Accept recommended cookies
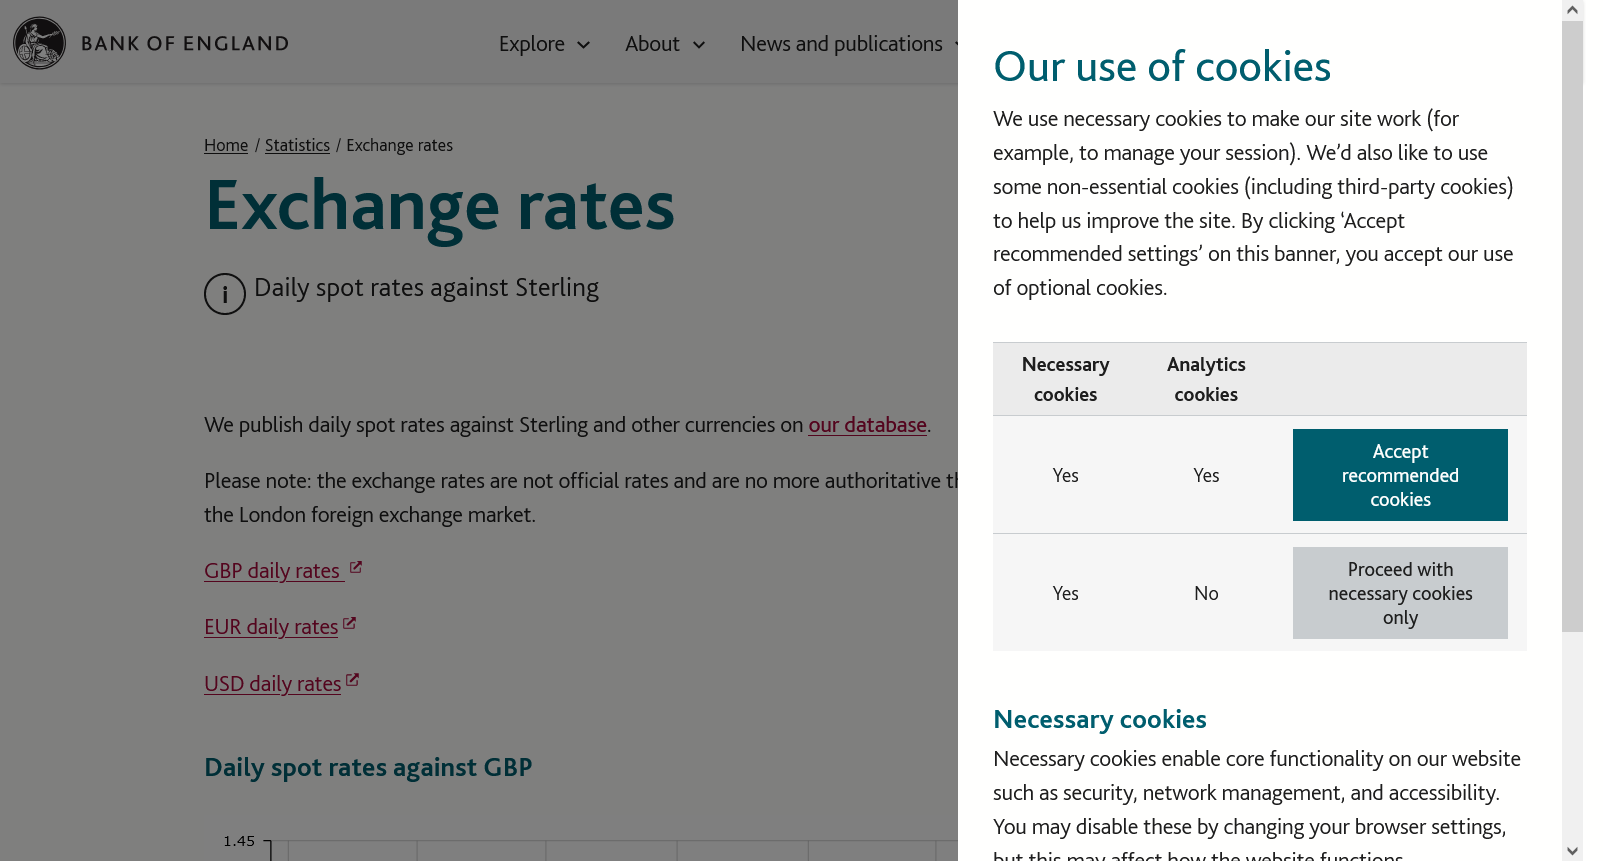This screenshot has width=1603, height=861. coord(1399,475)
